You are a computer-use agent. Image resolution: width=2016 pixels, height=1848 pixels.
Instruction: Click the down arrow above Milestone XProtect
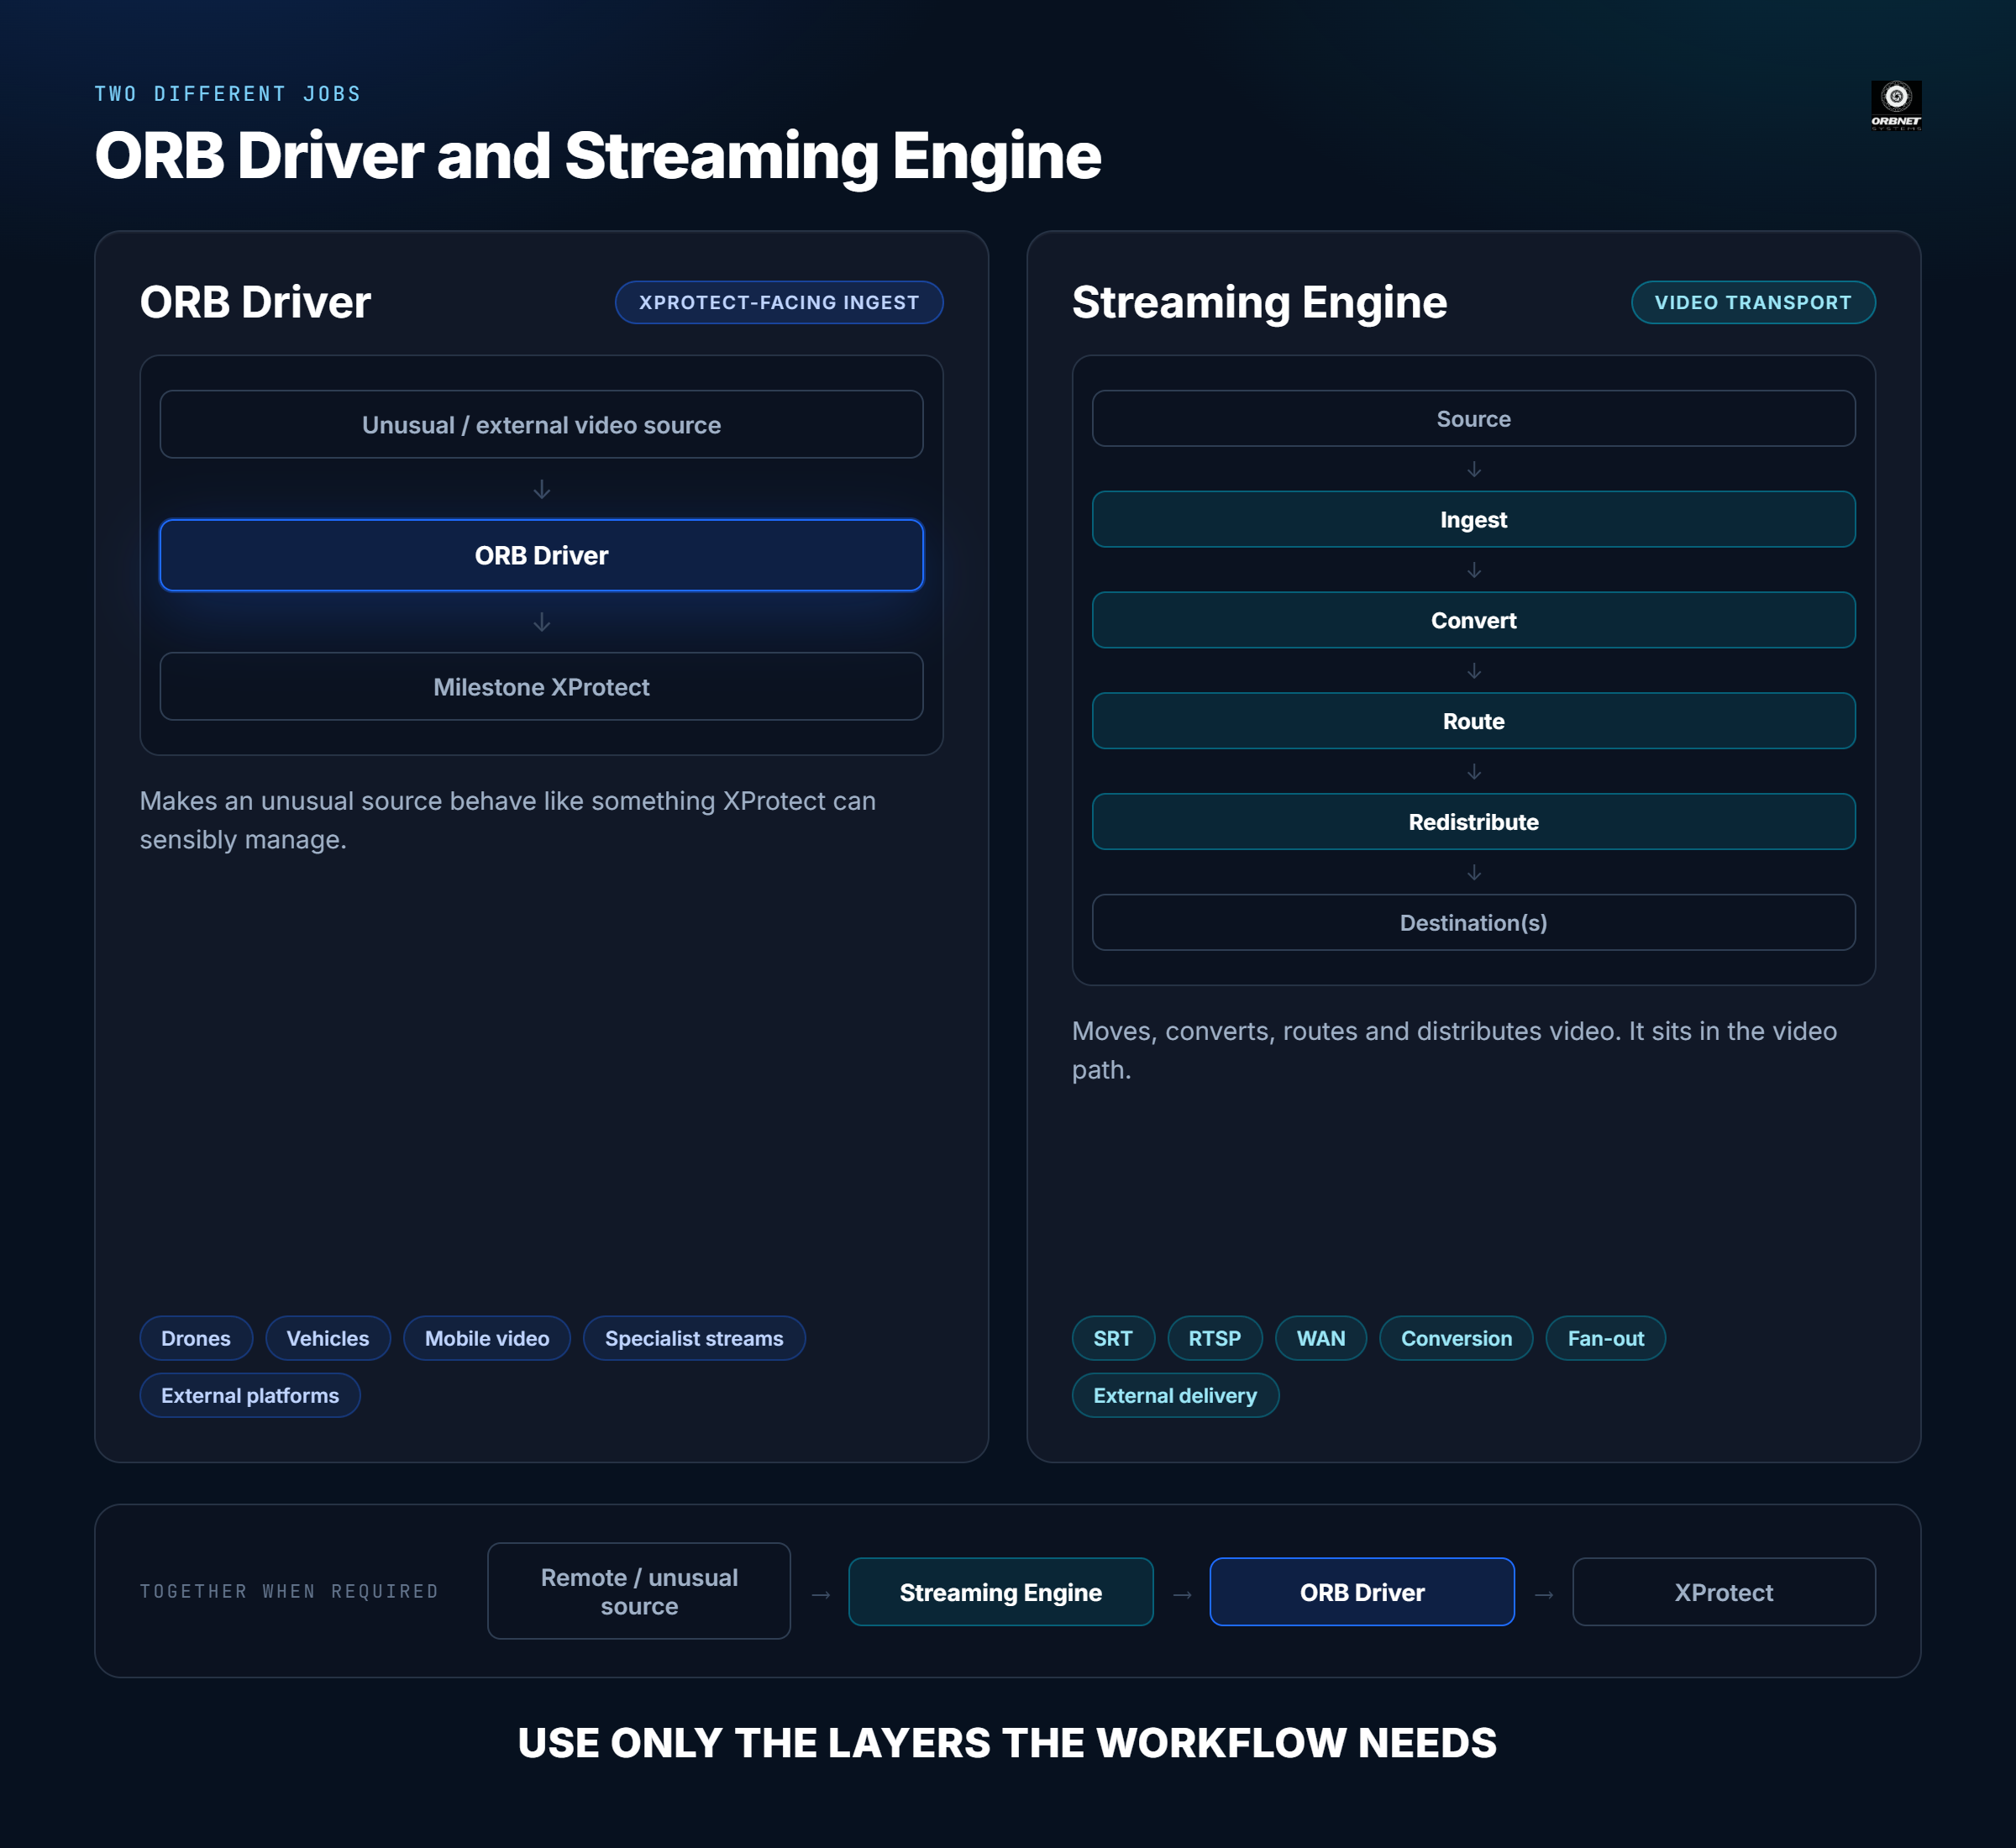coord(541,622)
